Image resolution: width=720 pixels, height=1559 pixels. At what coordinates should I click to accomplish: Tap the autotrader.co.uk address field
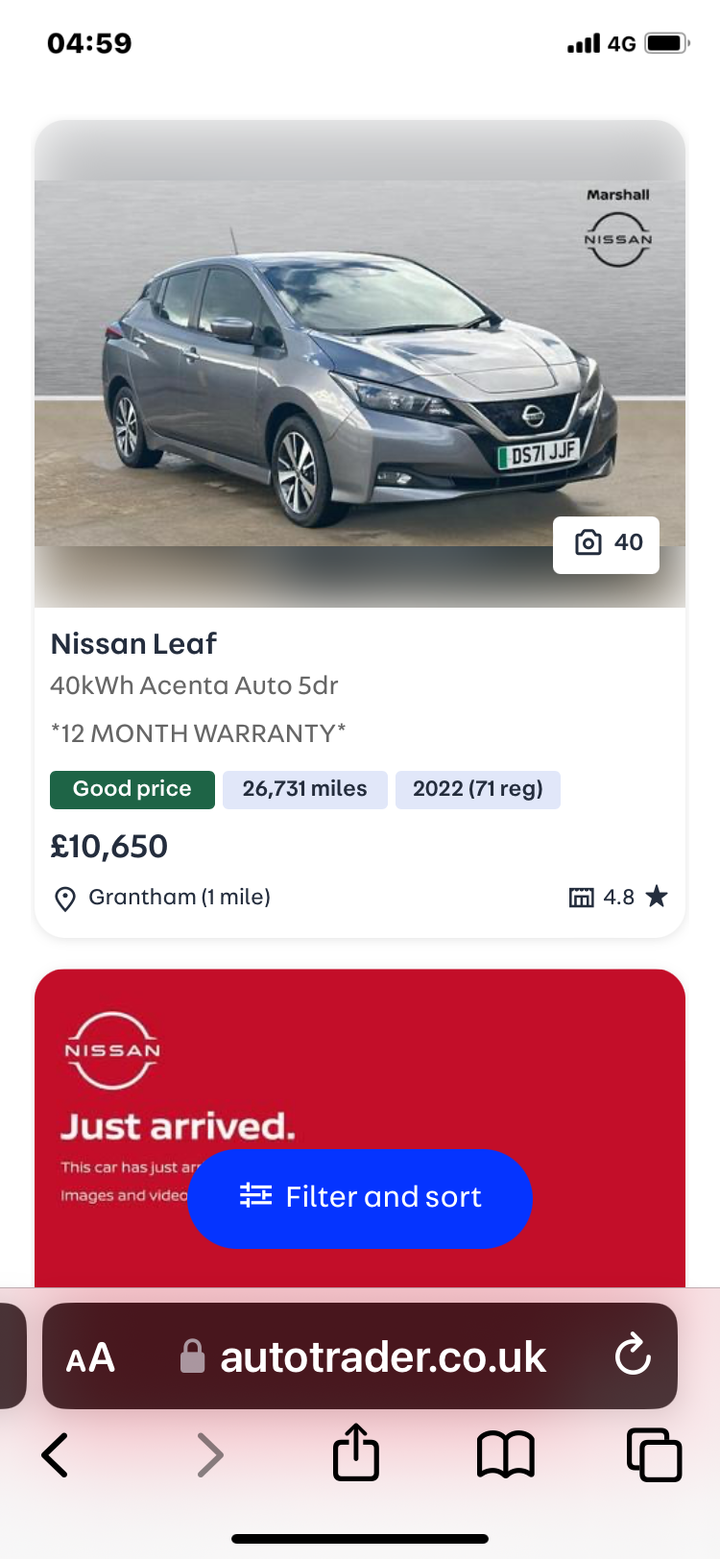pos(382,1357)
